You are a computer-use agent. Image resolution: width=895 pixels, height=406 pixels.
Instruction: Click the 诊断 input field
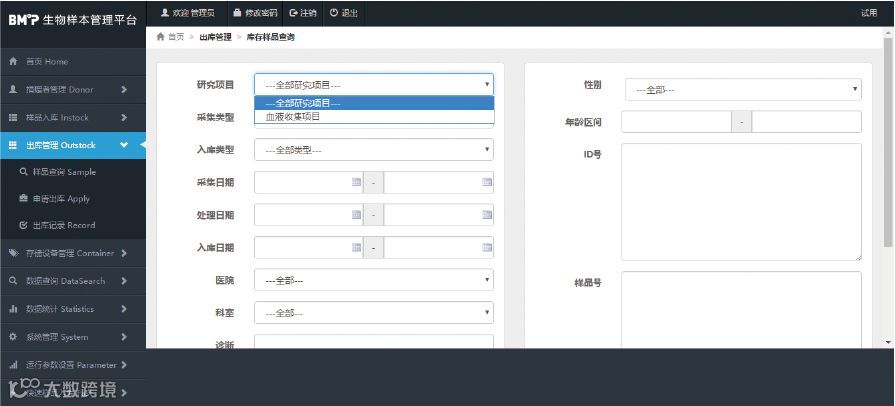click(374, 342)
